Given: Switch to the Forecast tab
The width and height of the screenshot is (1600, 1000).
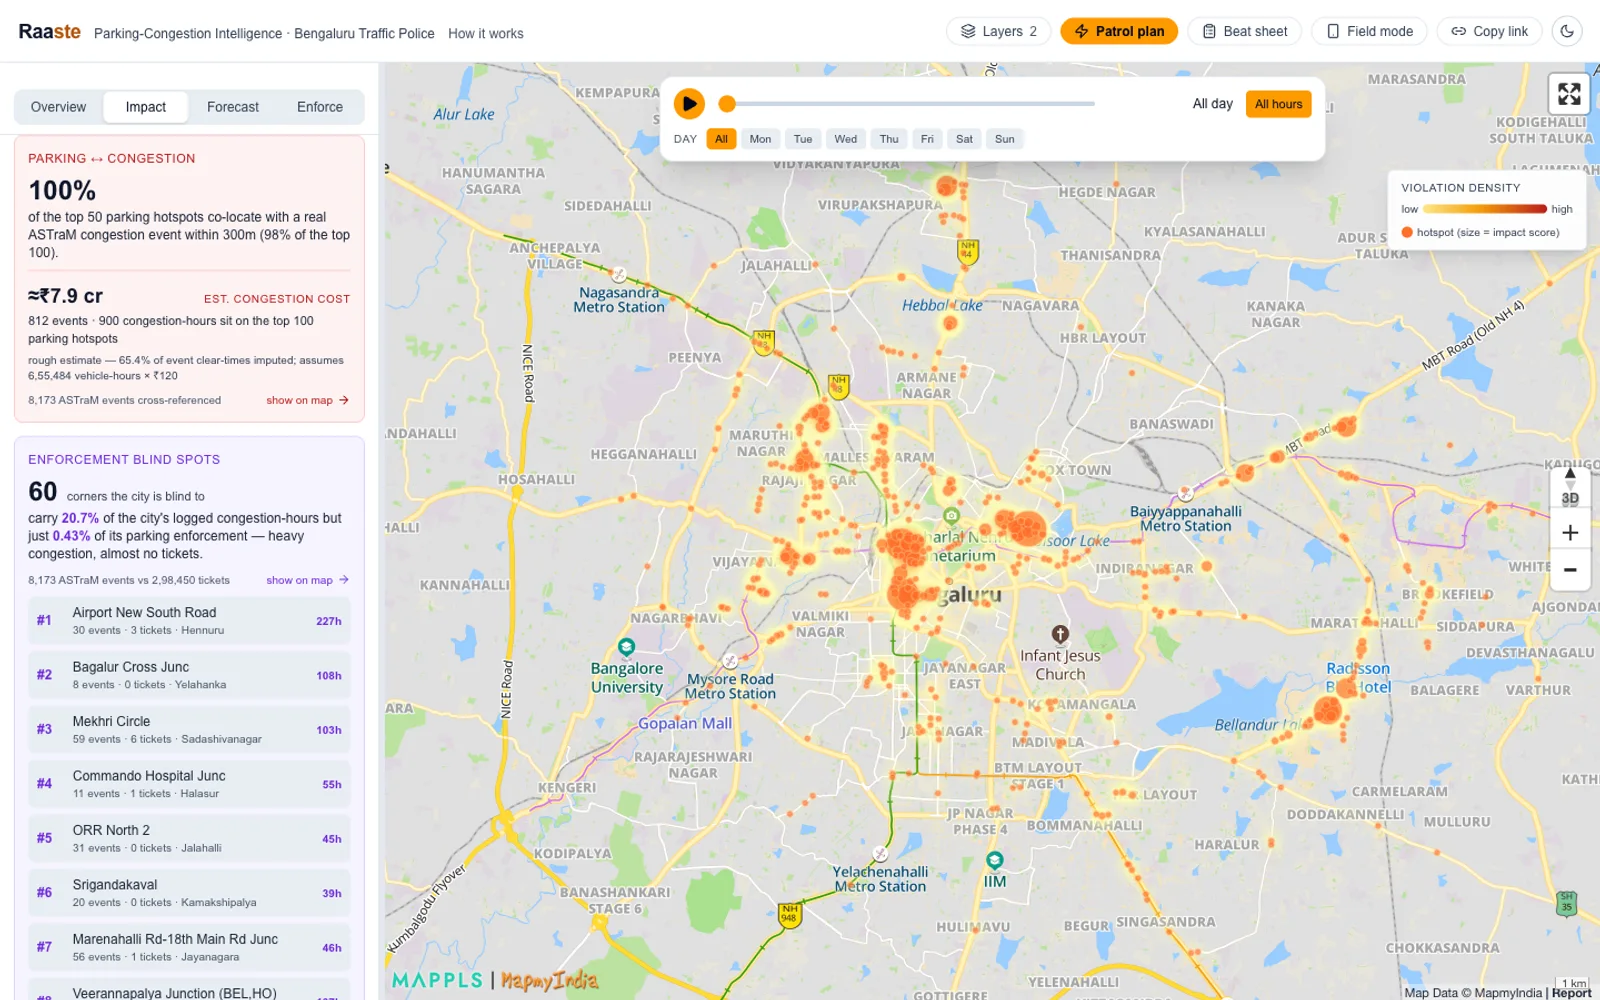Looking at the screenshot, I should tap(233, 107).
